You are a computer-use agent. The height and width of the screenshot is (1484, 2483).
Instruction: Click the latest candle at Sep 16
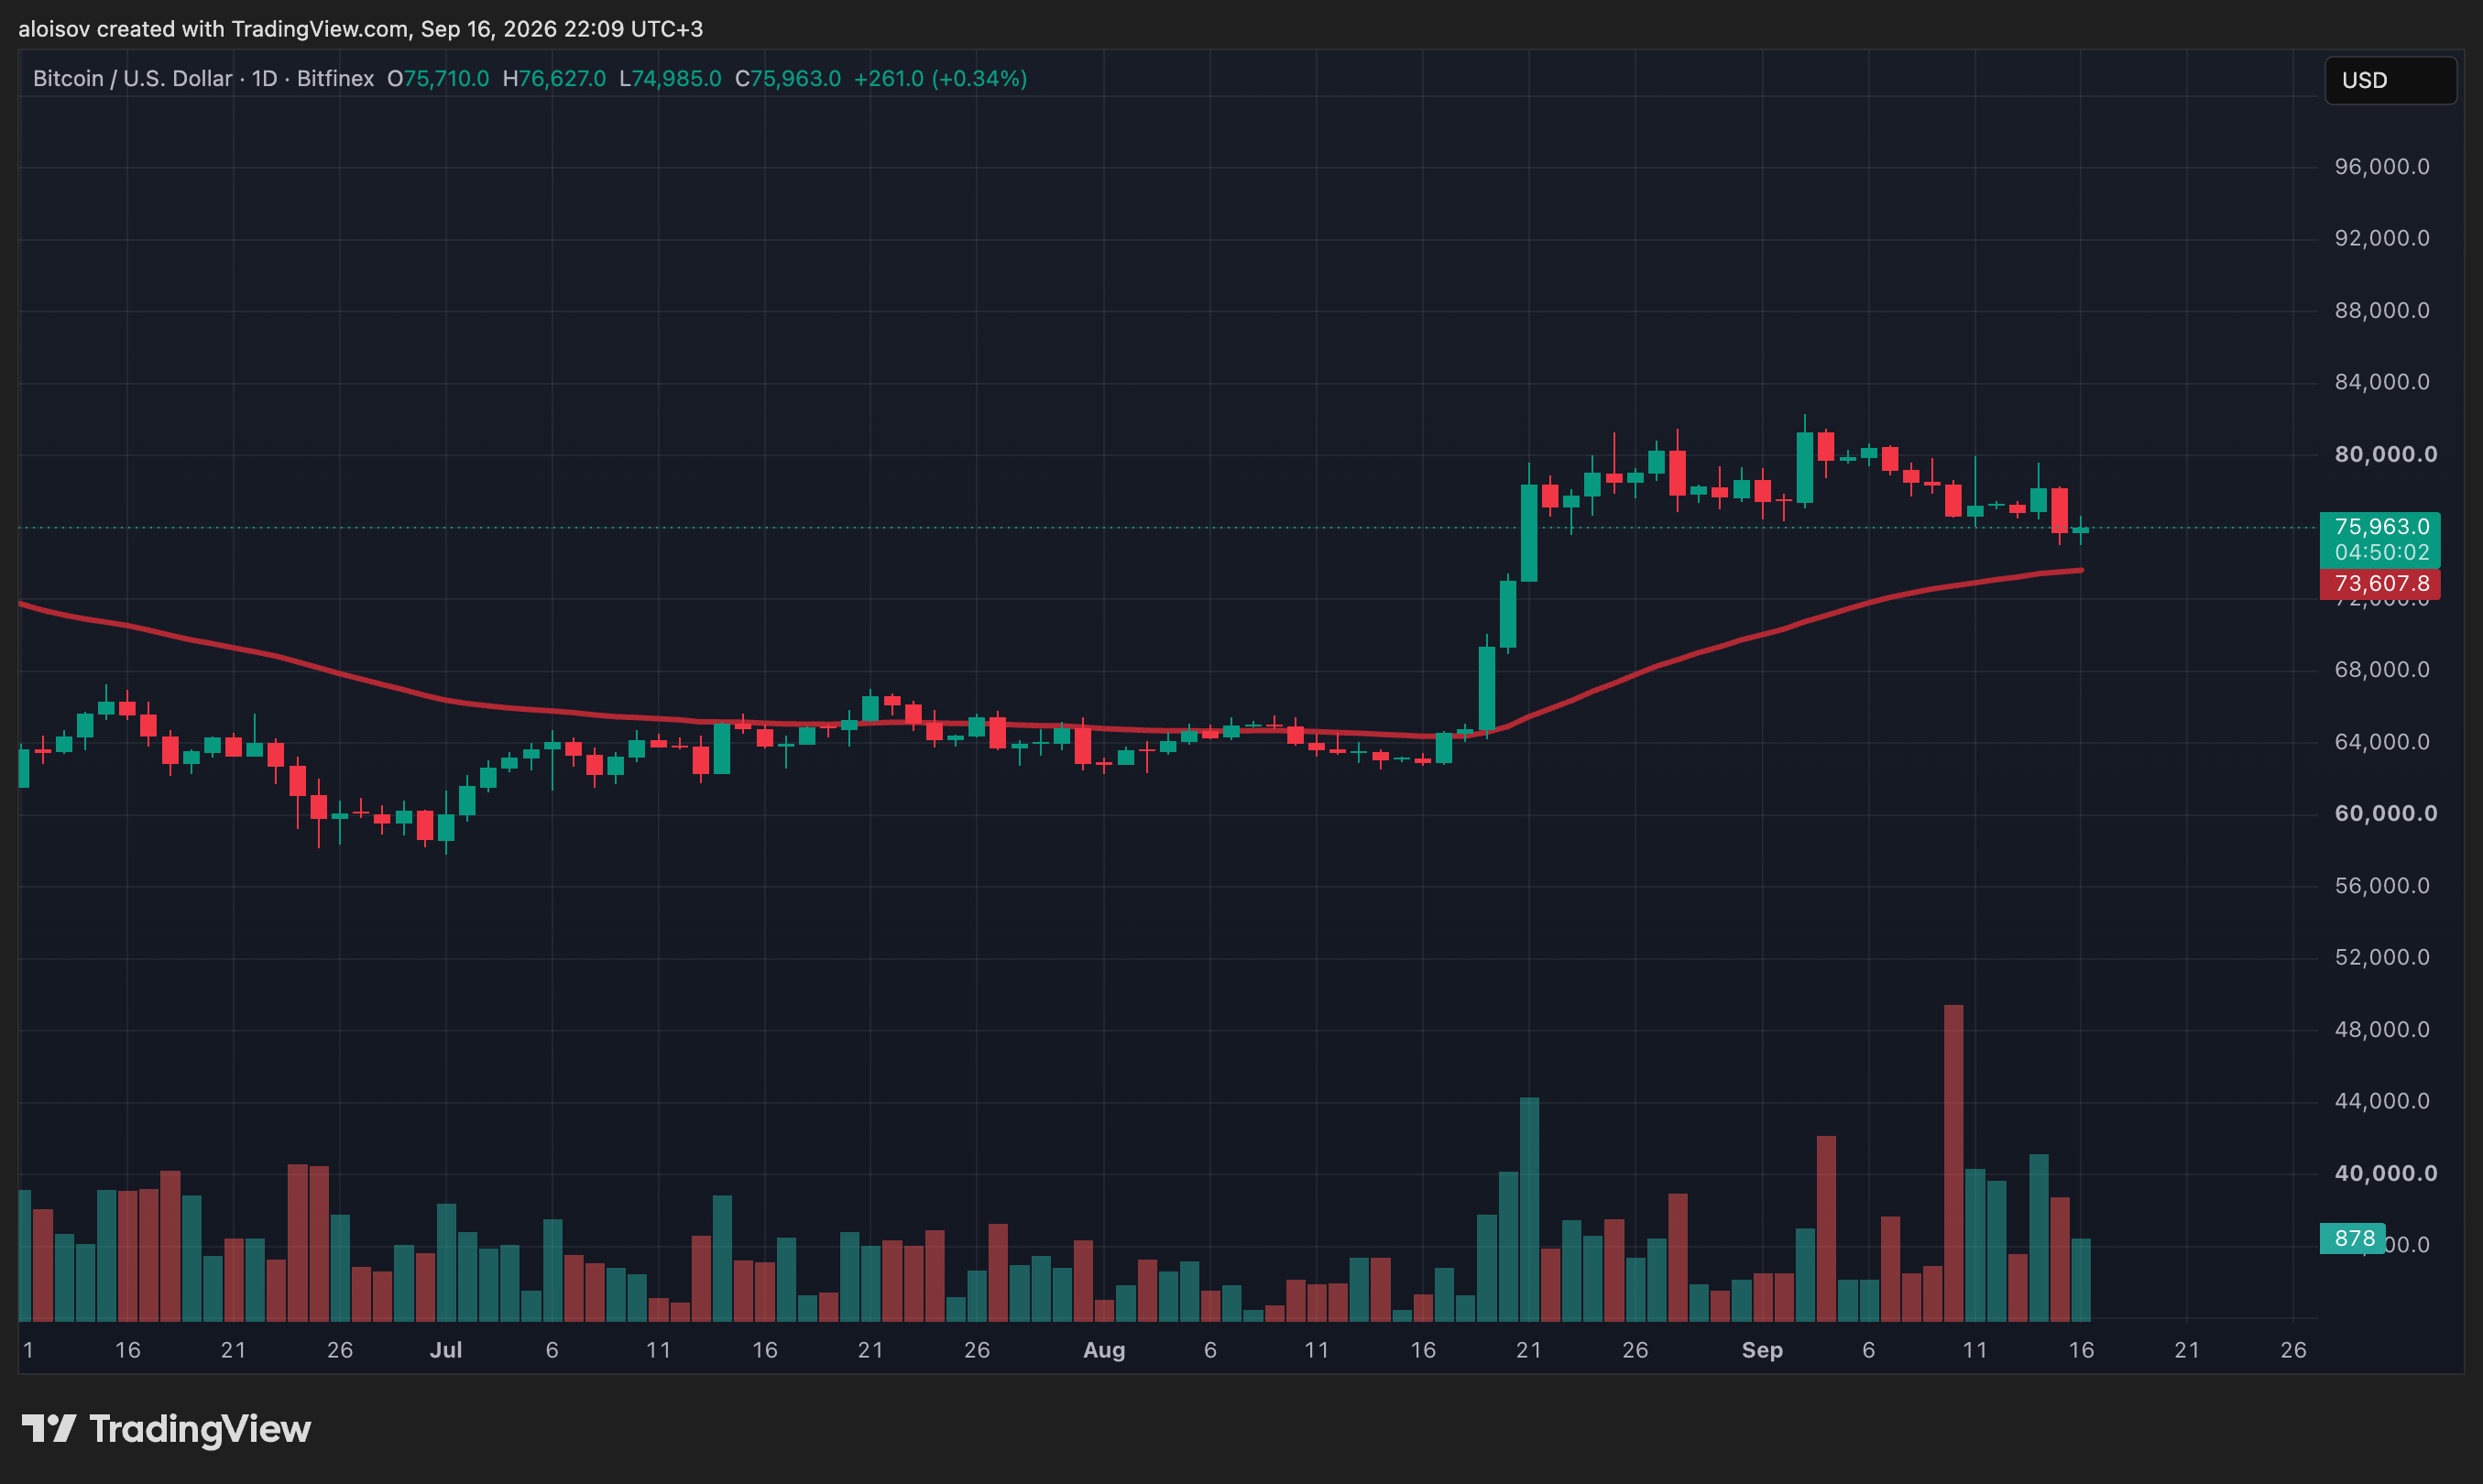pos(2080,530)
